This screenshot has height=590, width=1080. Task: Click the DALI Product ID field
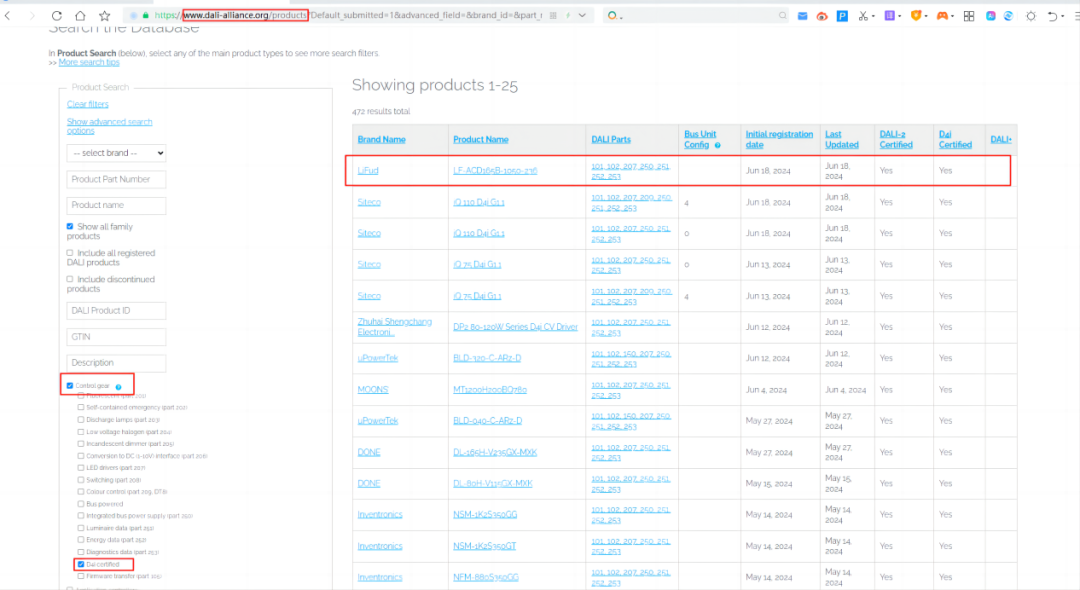[116, 310]
